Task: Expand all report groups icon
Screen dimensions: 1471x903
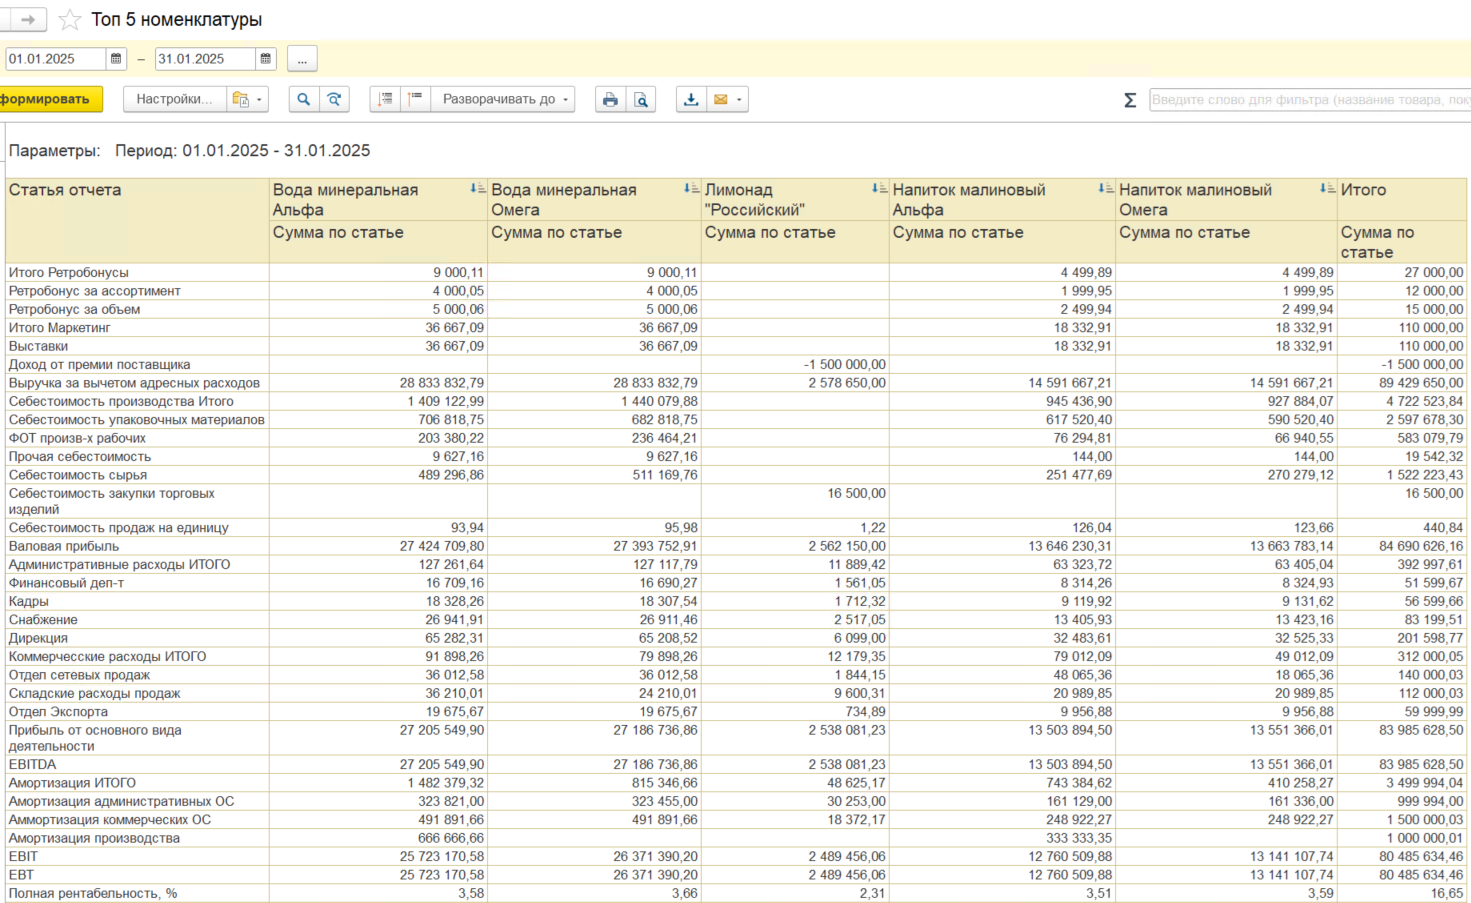Action: (385, 99)
